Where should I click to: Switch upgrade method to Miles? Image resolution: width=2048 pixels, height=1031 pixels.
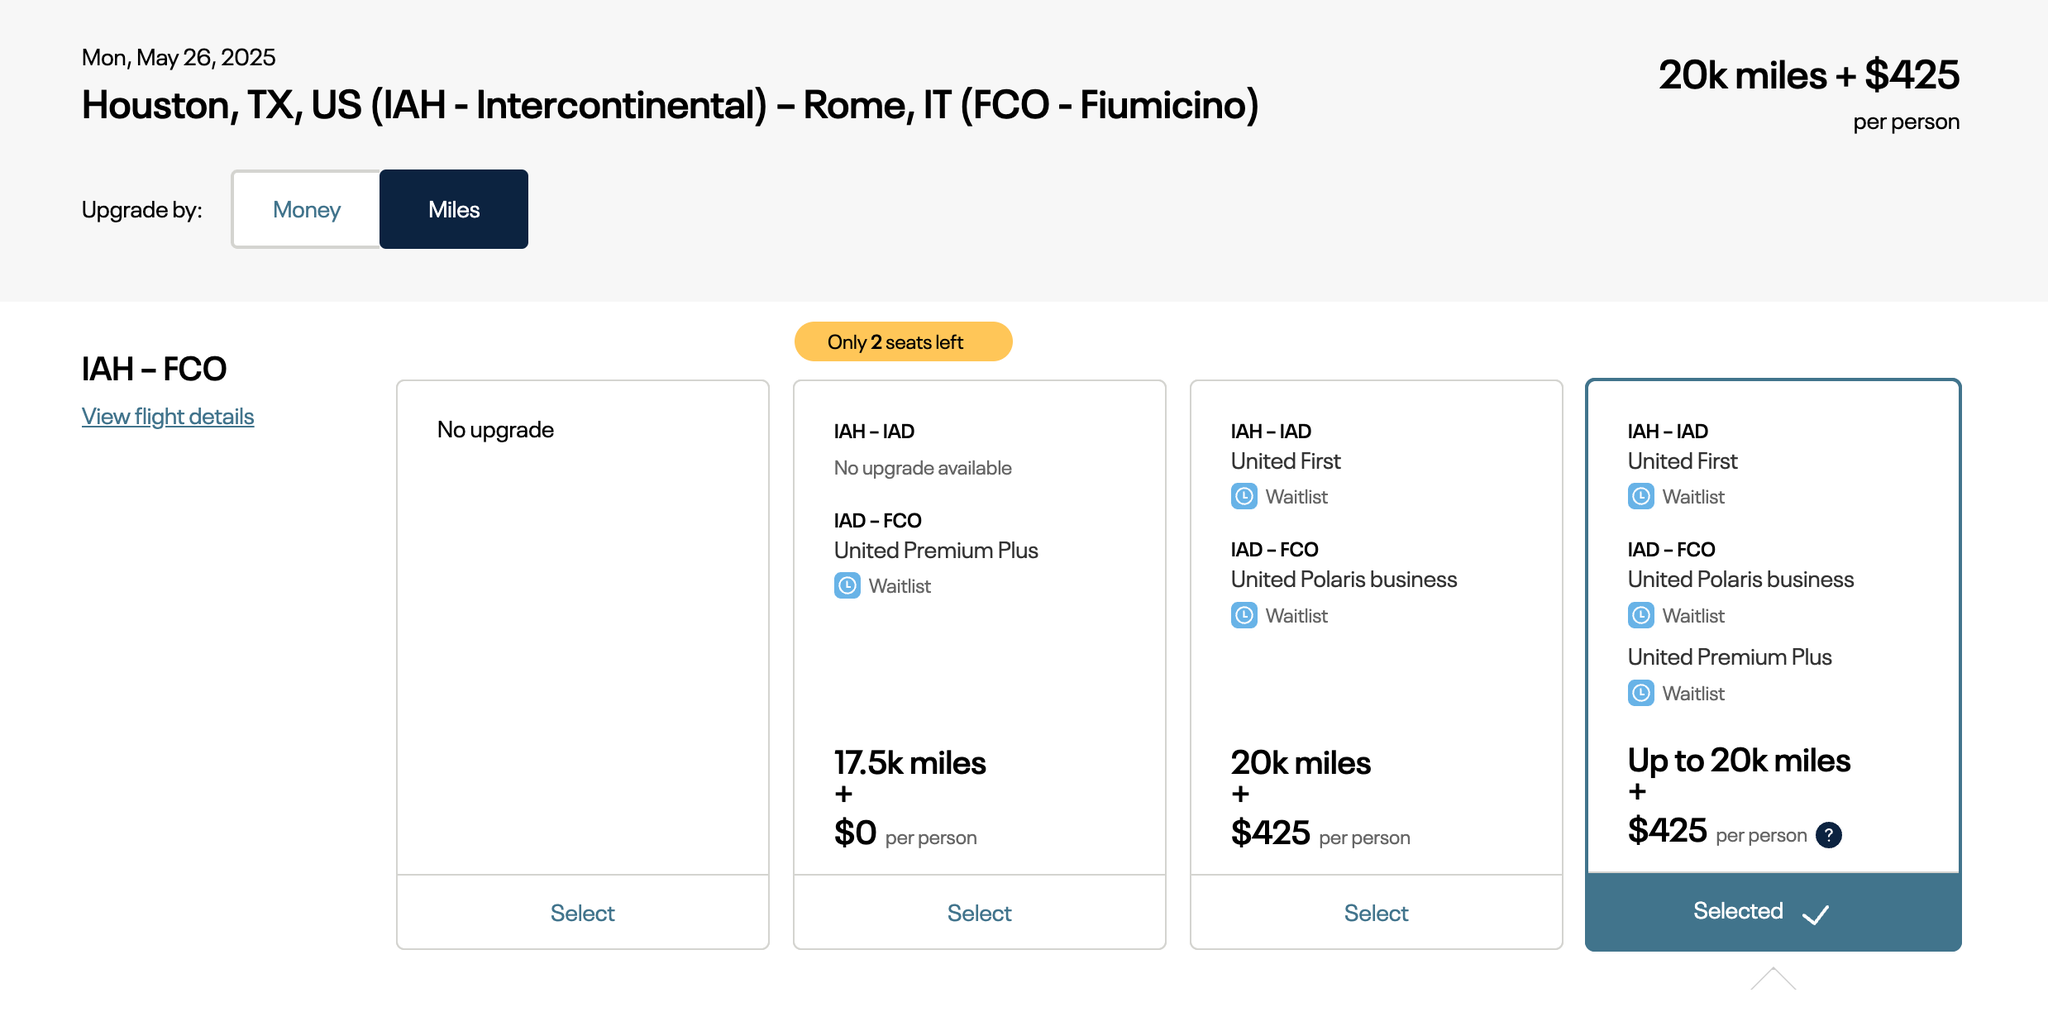coord(454,209)
